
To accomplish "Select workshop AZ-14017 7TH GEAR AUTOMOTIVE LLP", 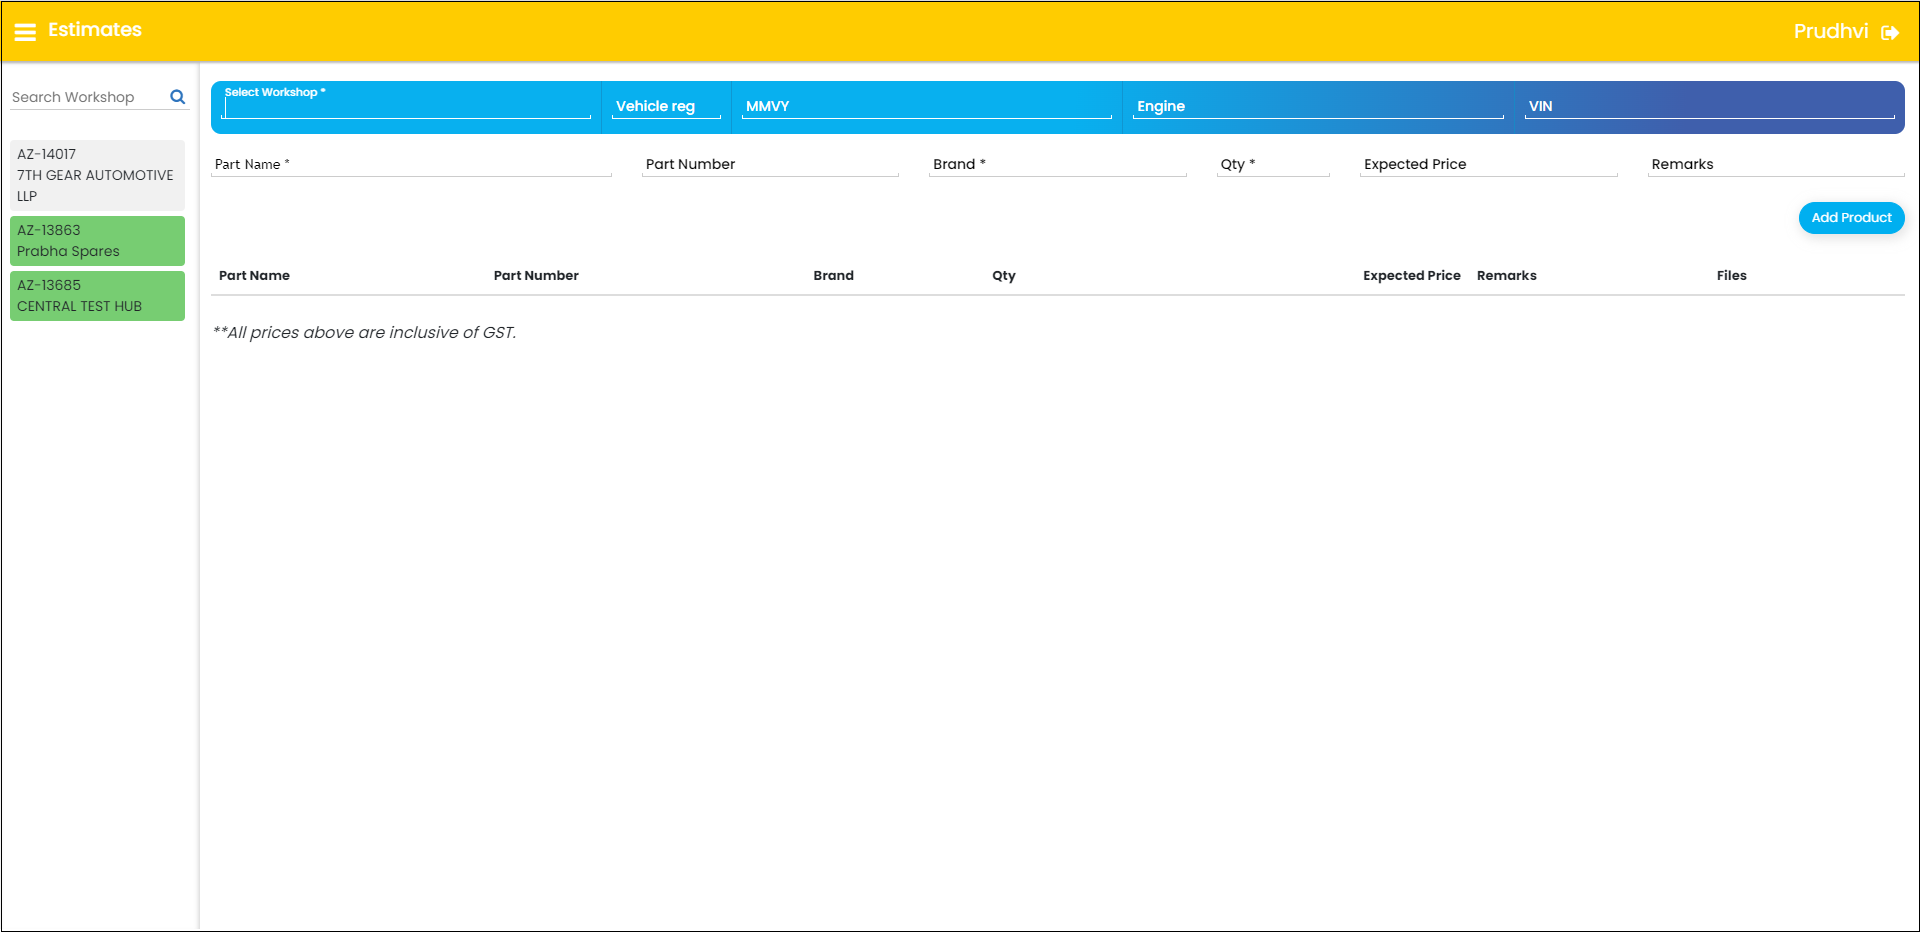I will 97,175.
